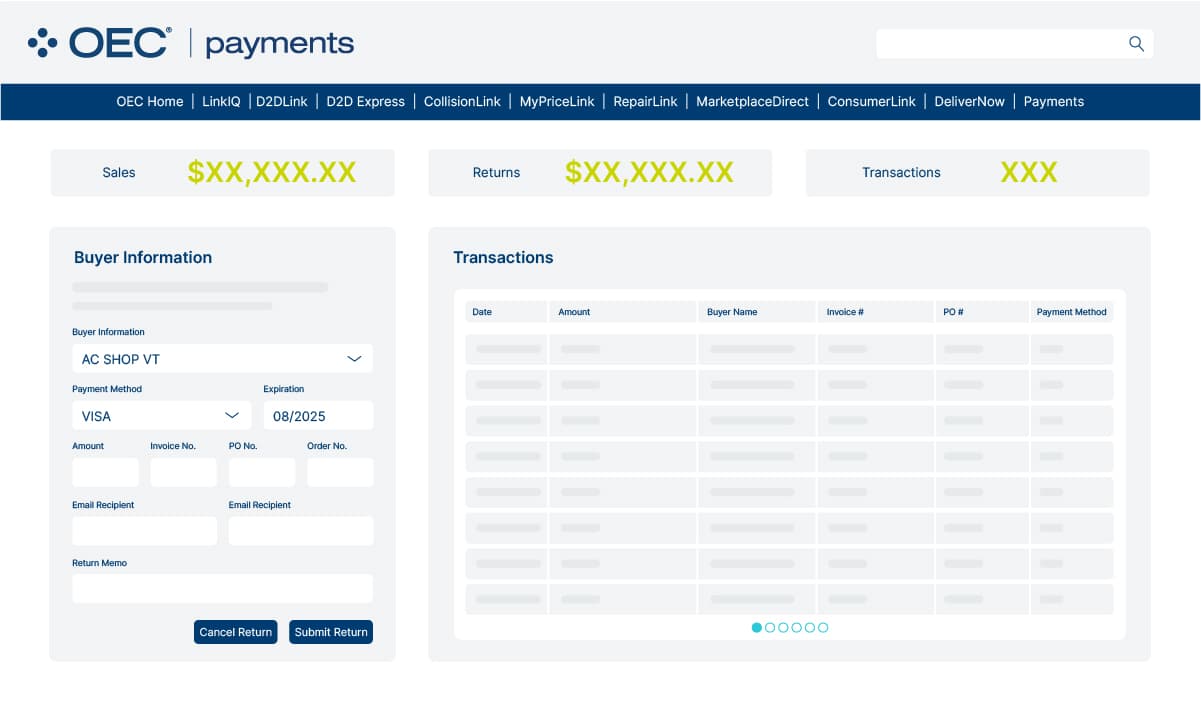
Task: Click the Amount input field
Action: tap(105, 473)
